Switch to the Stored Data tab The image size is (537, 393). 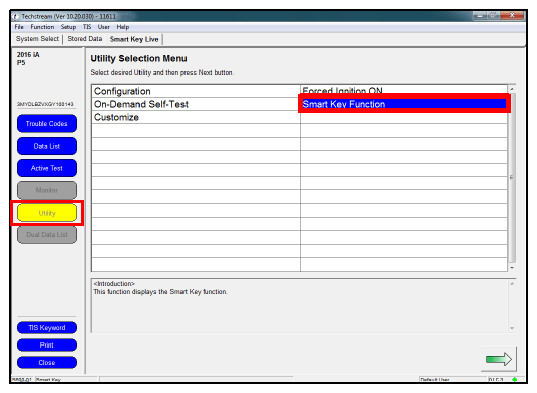85,39
